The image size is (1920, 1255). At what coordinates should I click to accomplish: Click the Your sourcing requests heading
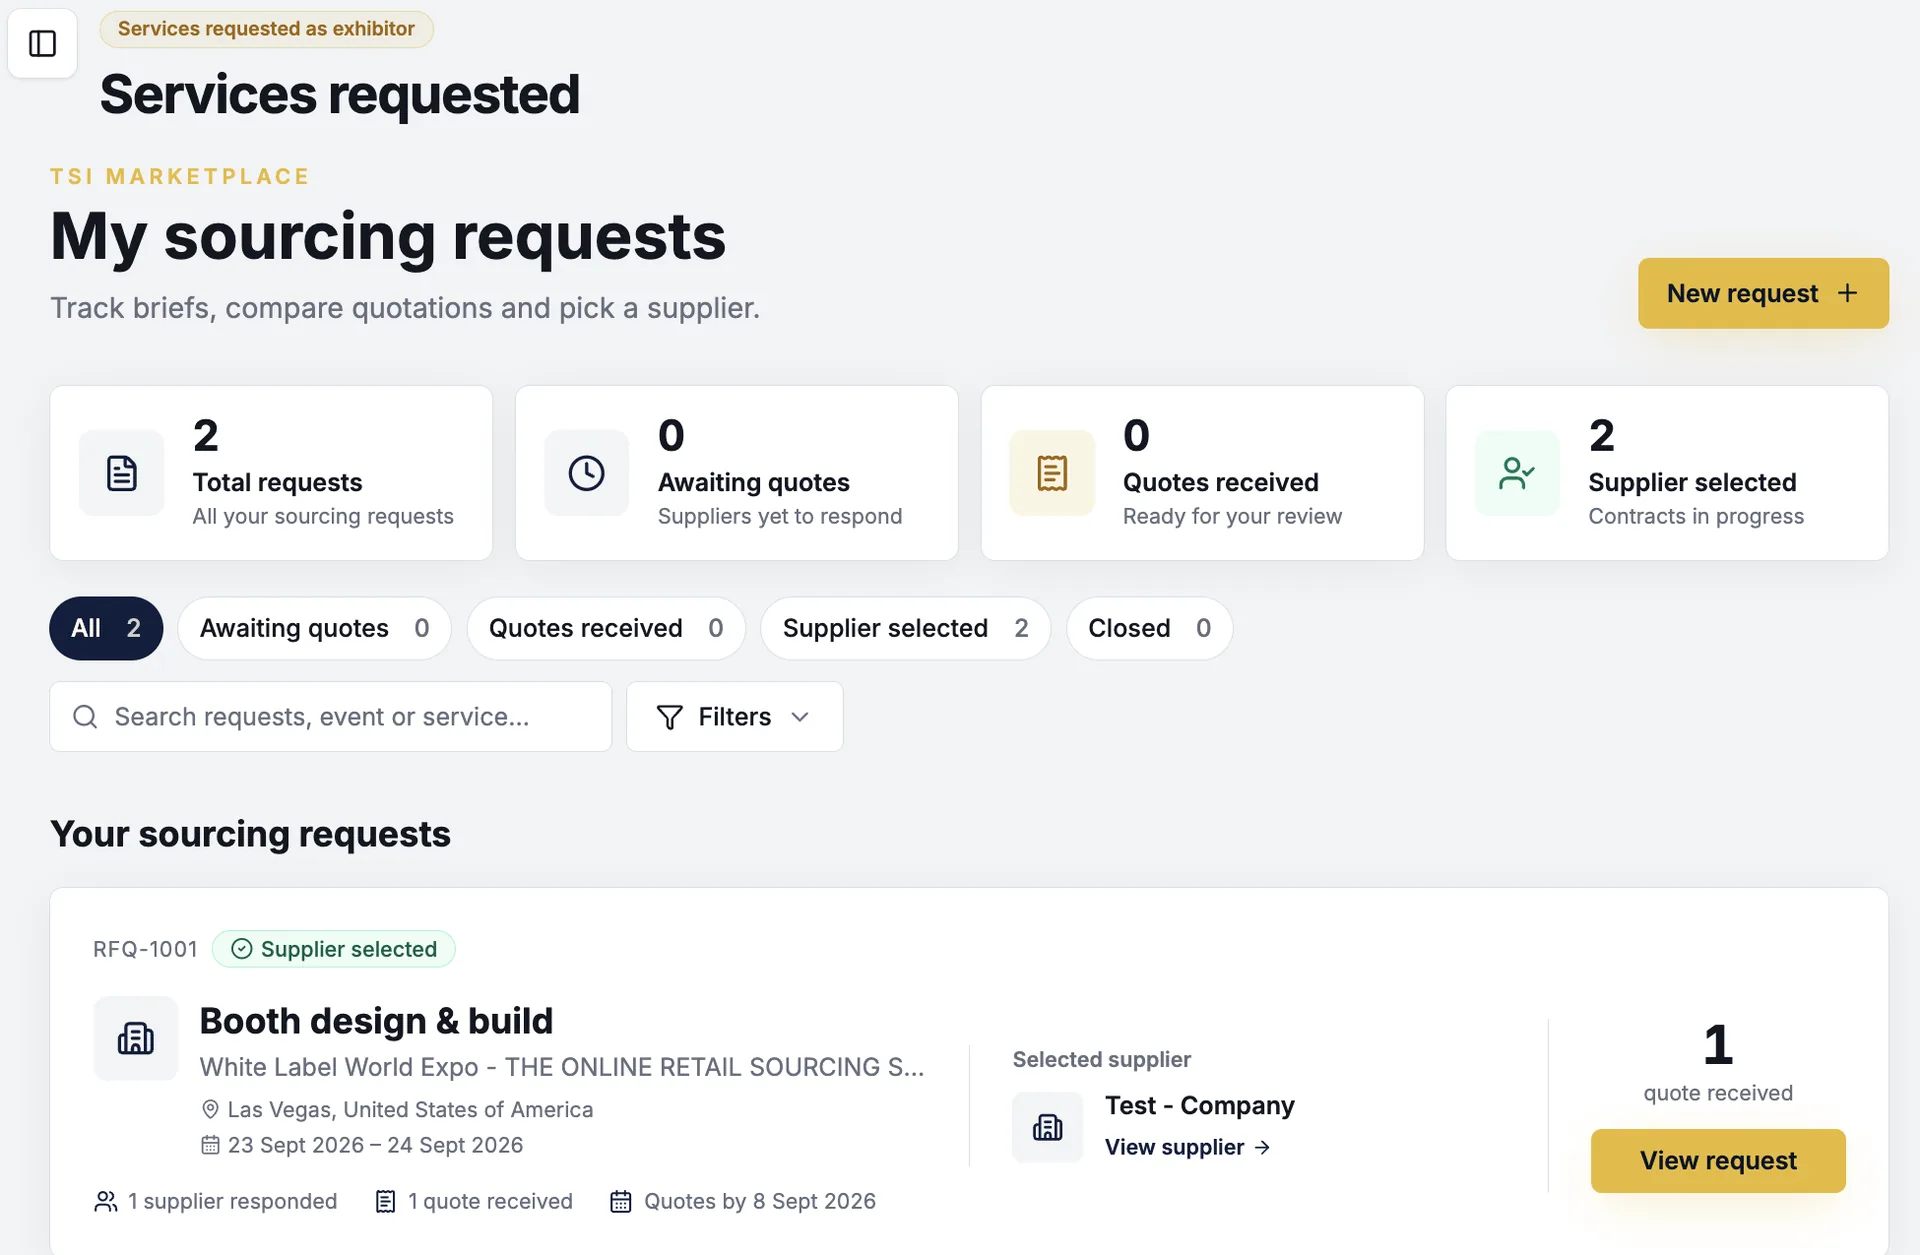tap(251, 834)
